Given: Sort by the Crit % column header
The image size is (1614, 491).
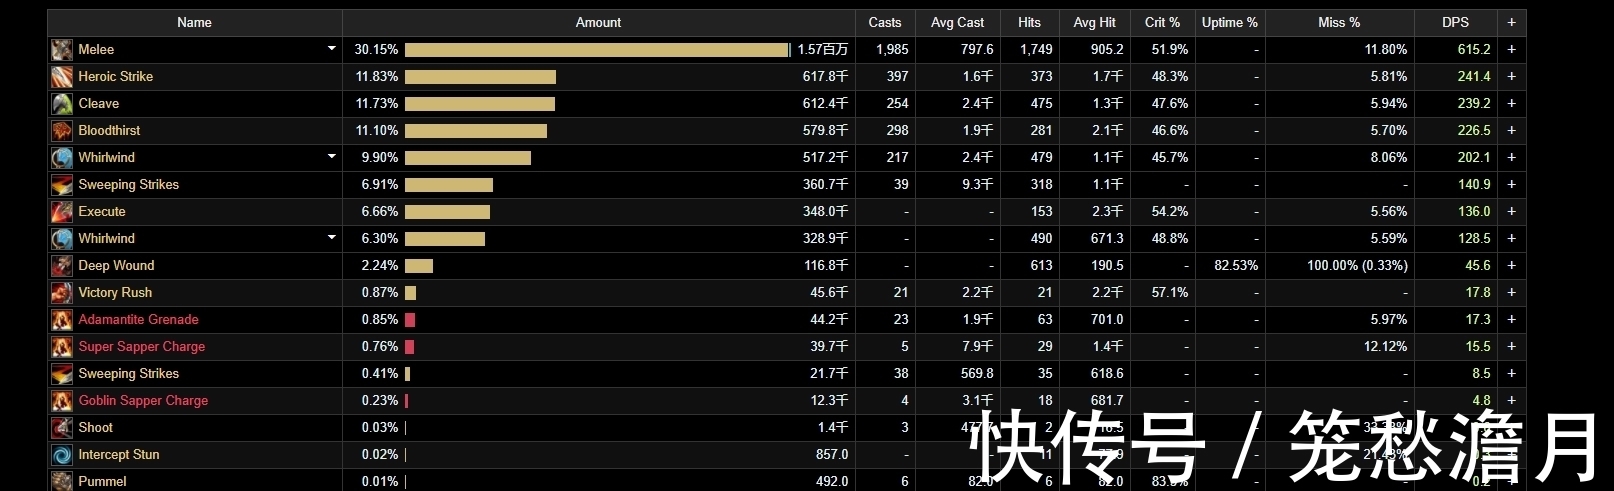Looking at the screenshot, I should coord(1162,22).
